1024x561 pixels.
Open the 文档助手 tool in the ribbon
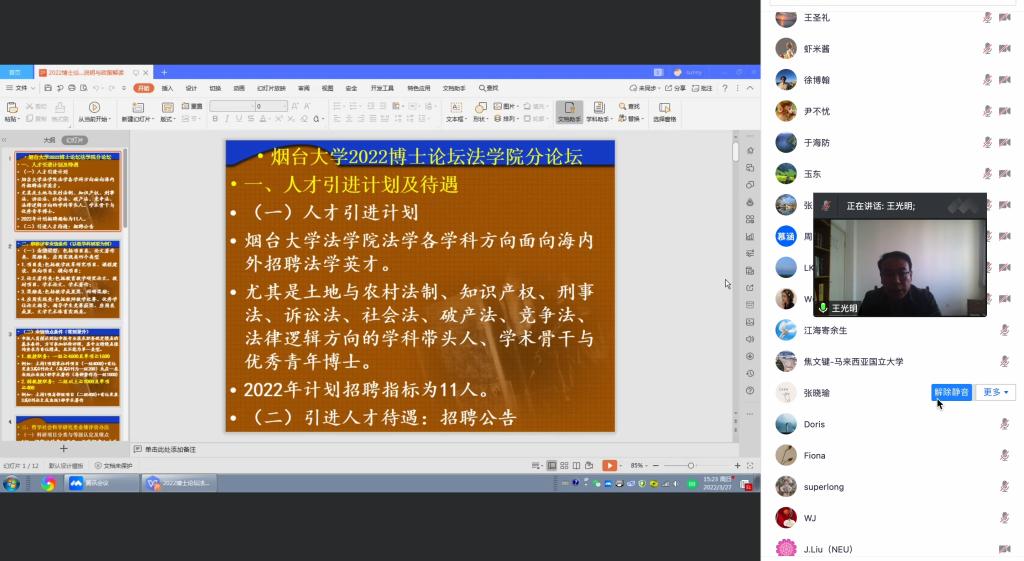coord(569,111)
